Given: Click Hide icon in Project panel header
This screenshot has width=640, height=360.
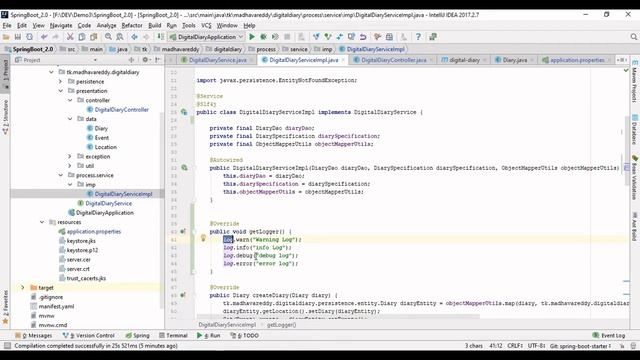Looking at the screenshot, I should click(158, 60).
